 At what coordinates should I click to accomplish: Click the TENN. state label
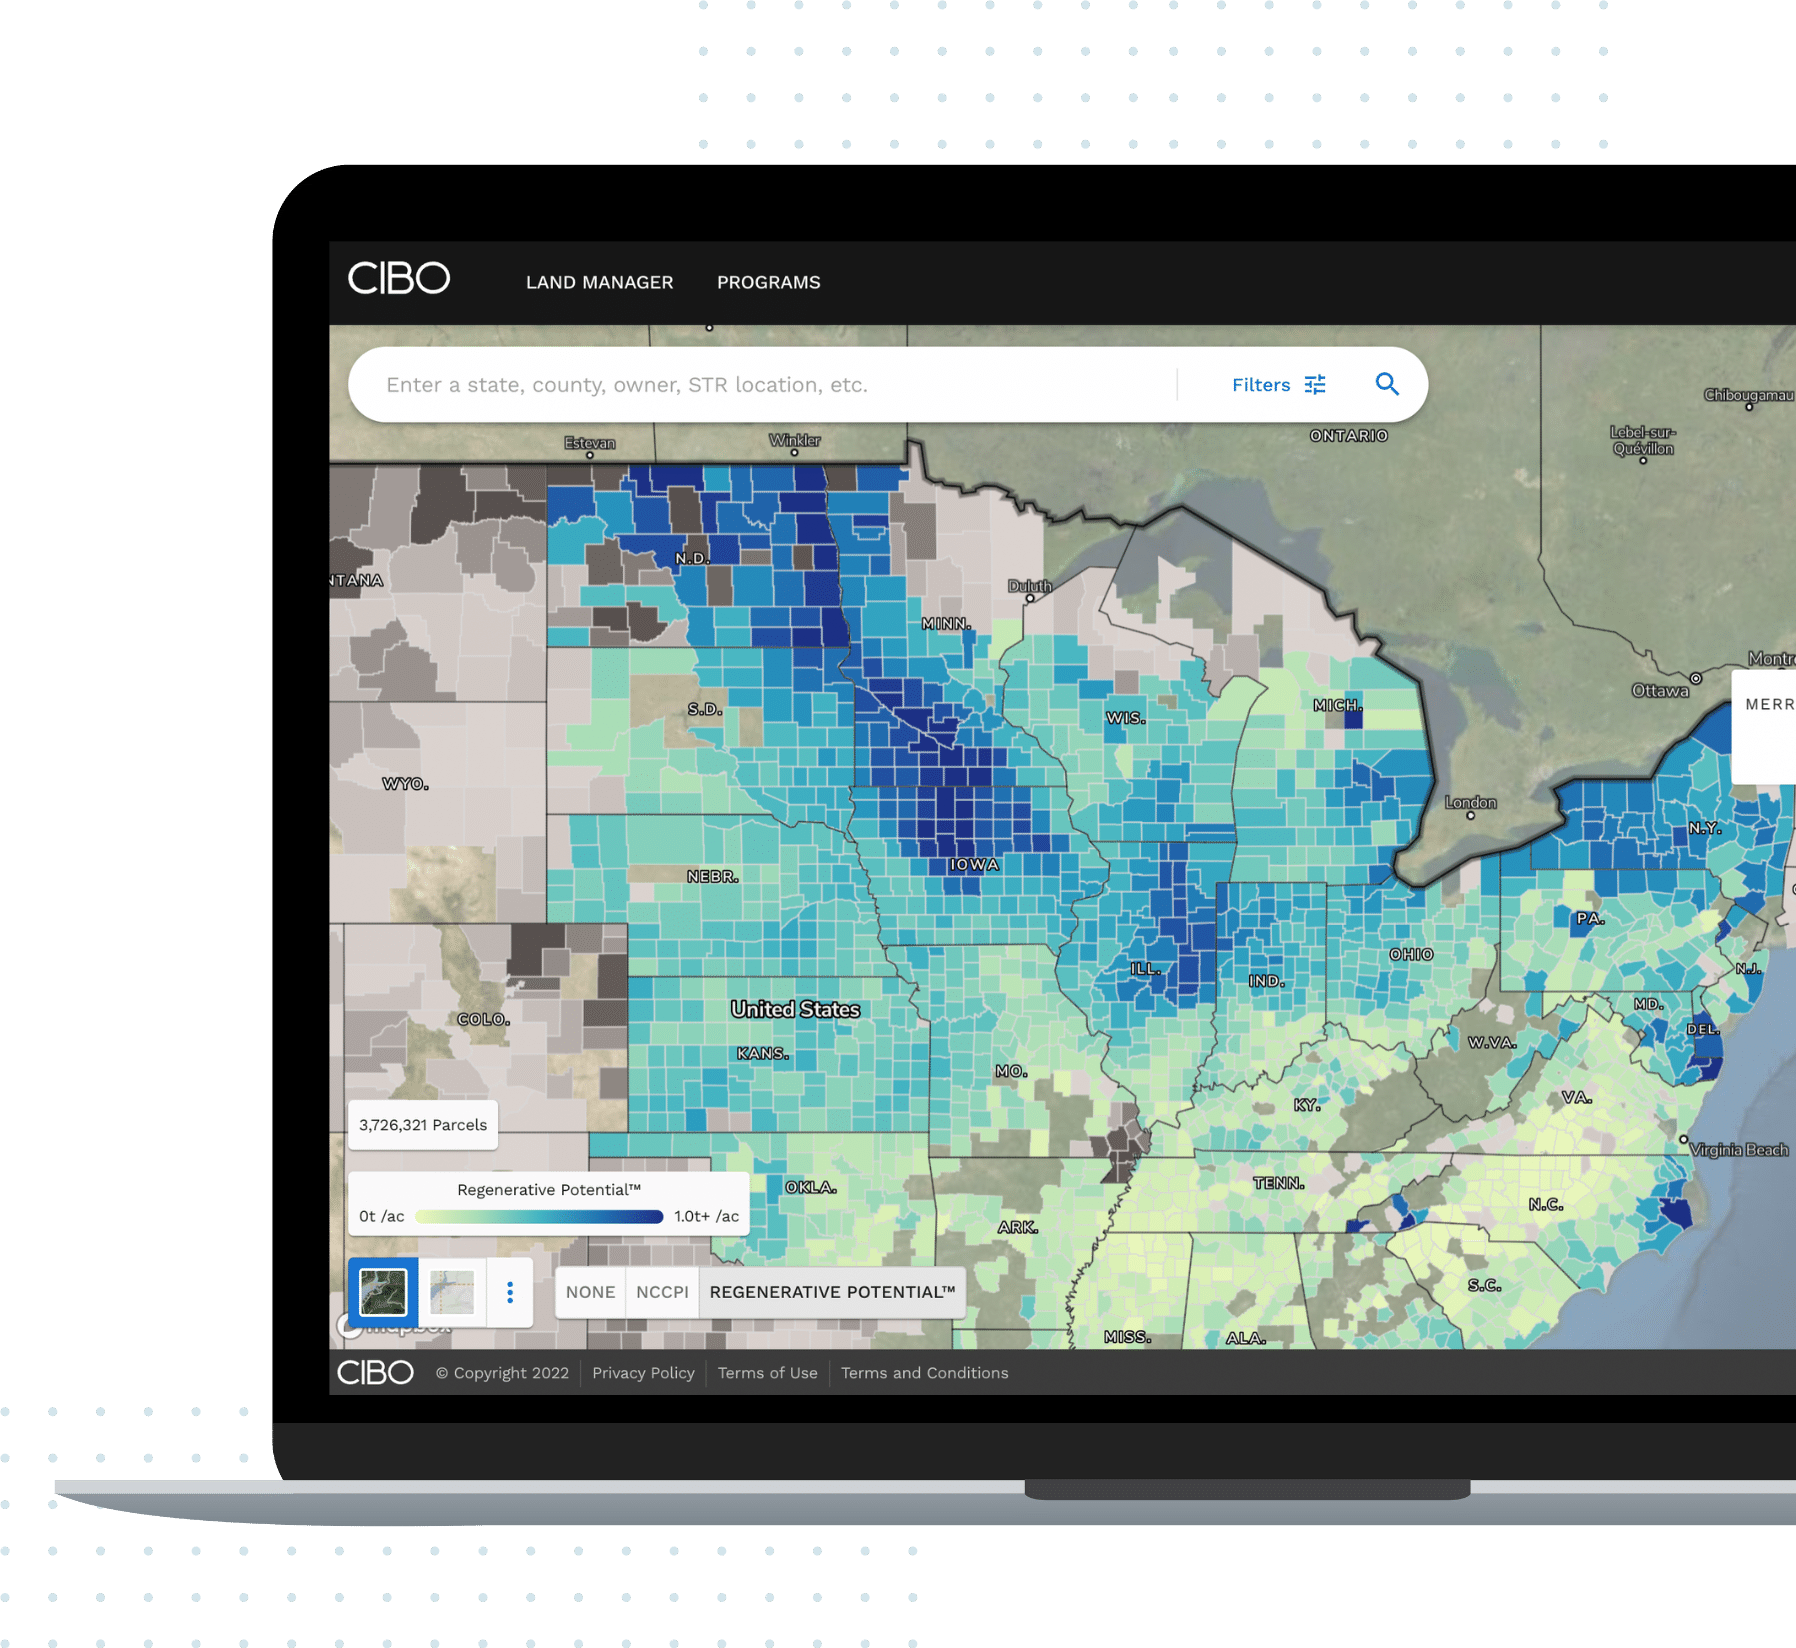click(1279, 1183)
